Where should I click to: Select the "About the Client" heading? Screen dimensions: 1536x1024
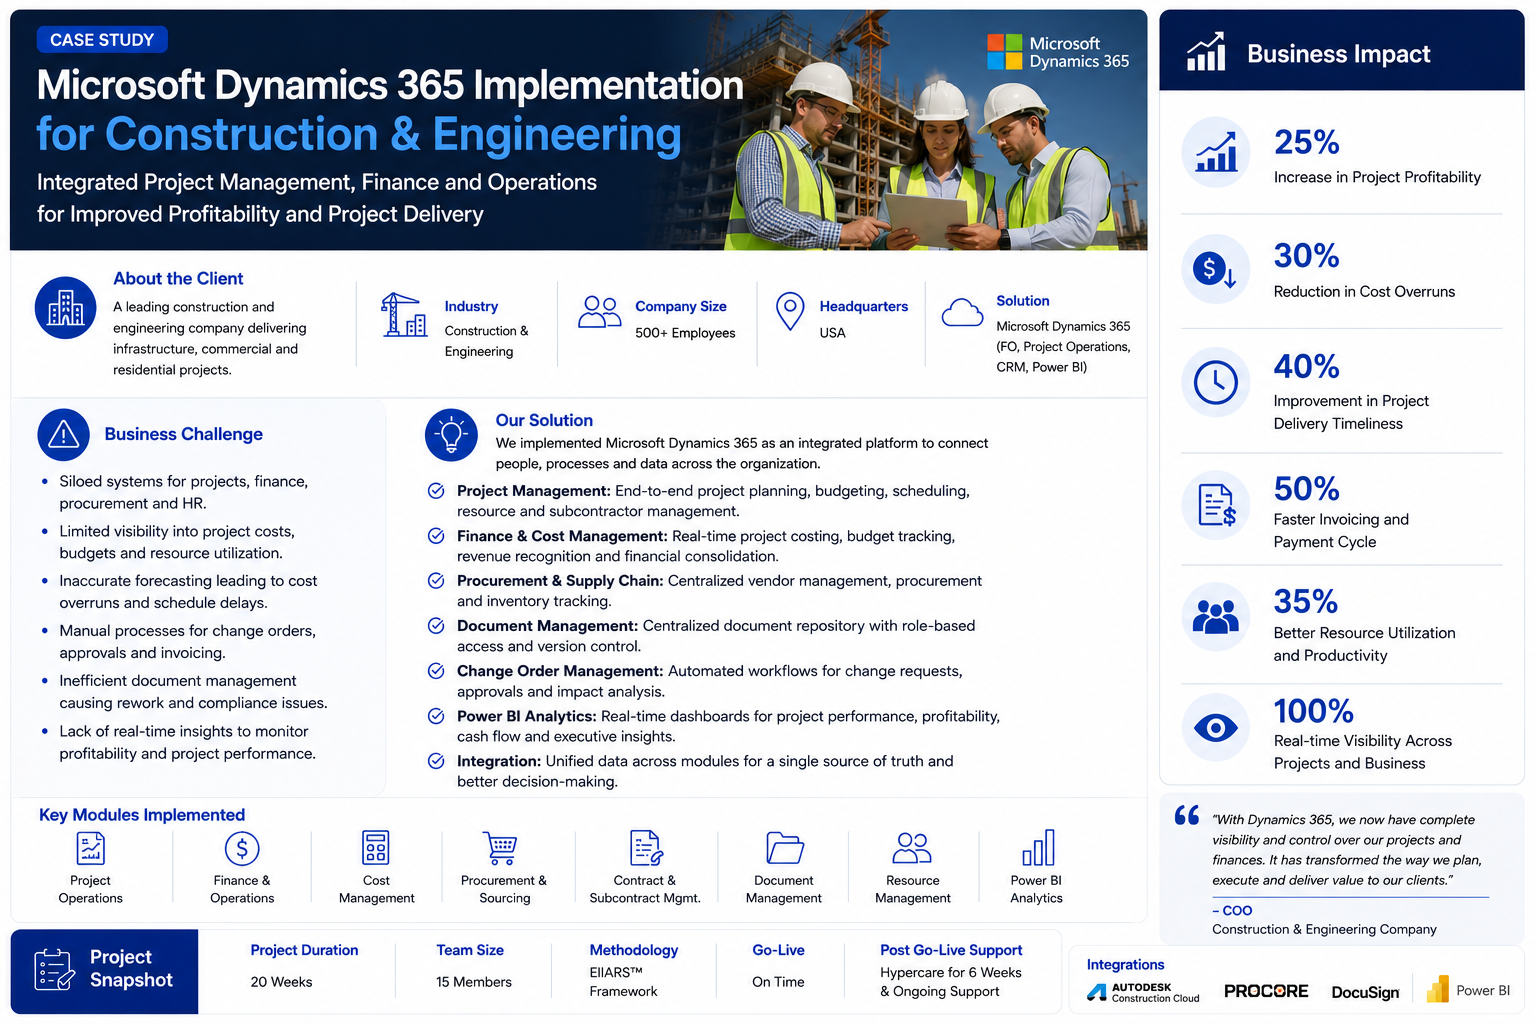click(178, 279)
